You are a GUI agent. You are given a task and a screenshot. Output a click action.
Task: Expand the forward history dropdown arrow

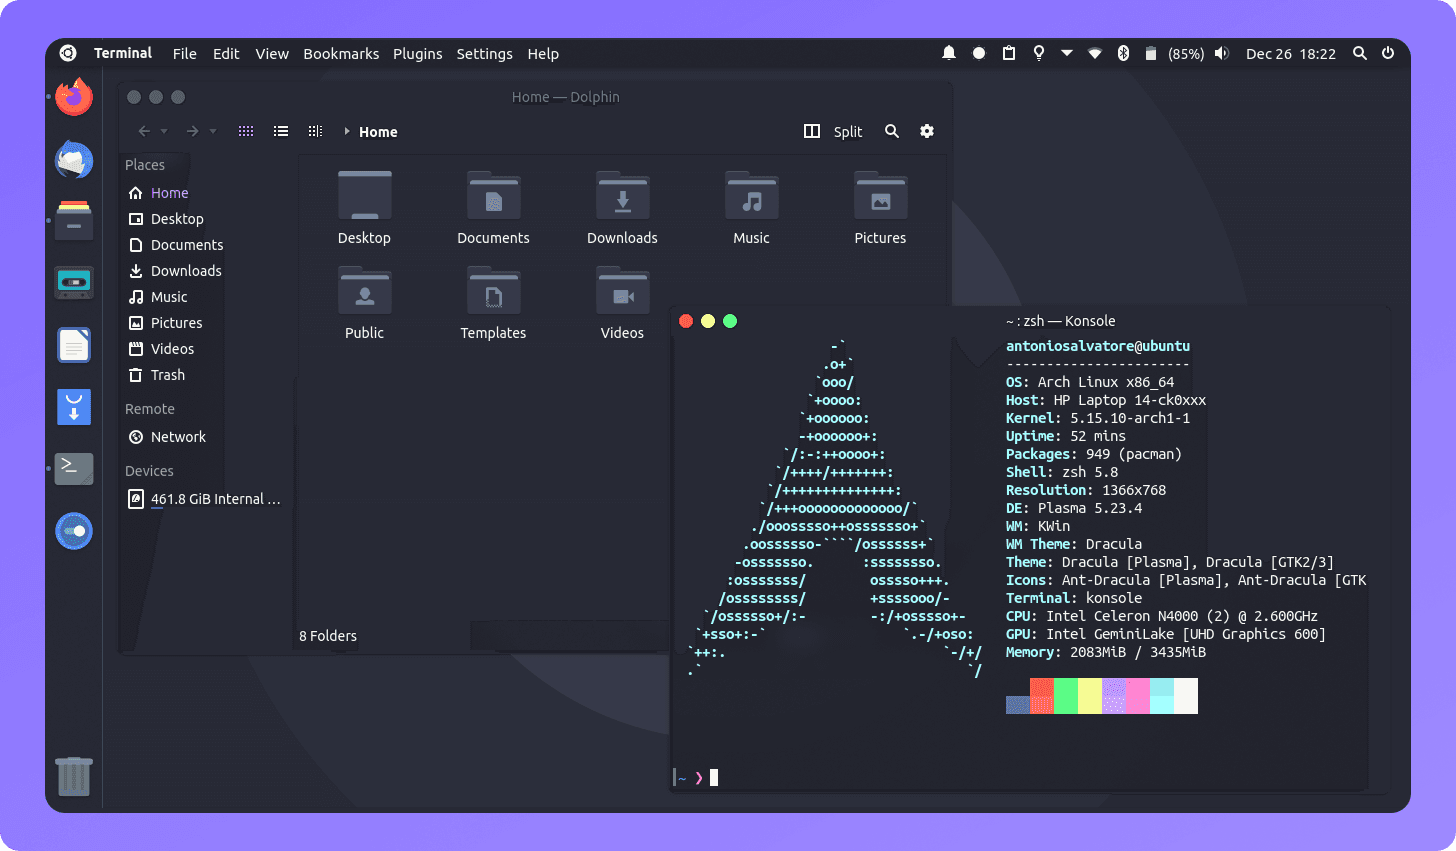(212, 132)
